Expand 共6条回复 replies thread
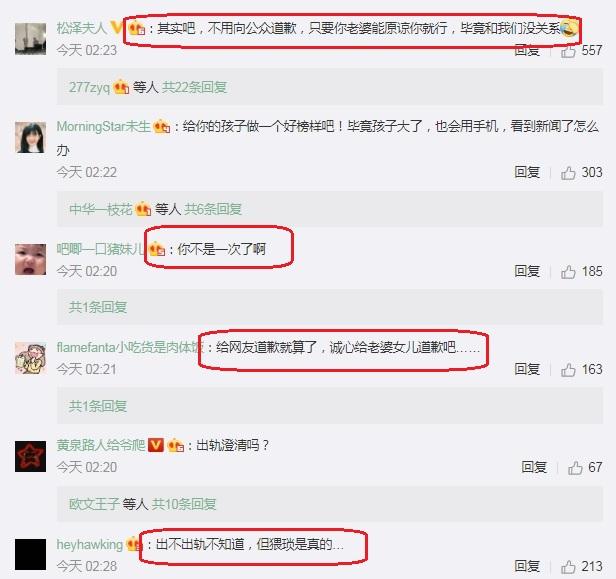The image size is (616, 579). [x=213, y=209]
